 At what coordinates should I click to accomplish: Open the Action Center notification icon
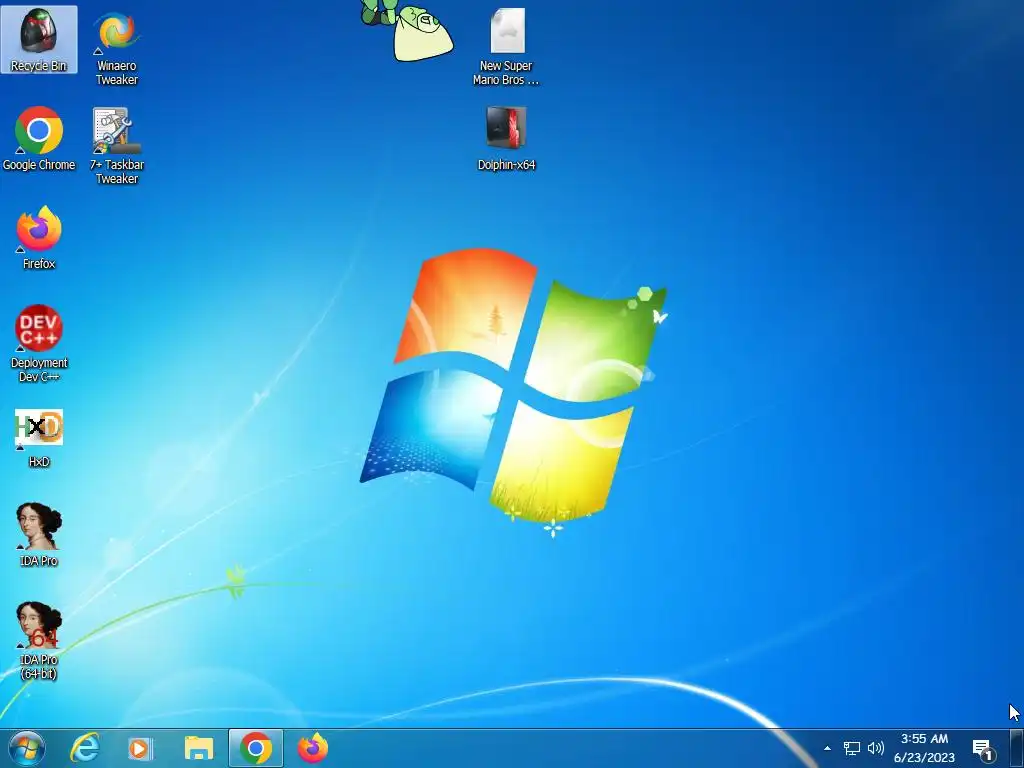[984, 750]
